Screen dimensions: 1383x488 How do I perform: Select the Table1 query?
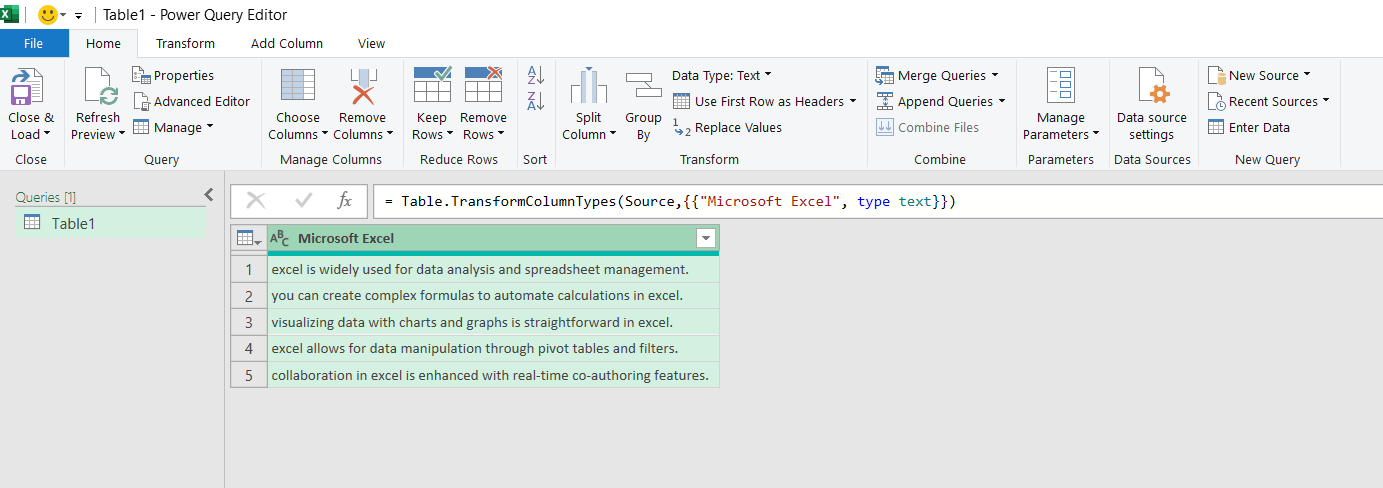point(111,223)
